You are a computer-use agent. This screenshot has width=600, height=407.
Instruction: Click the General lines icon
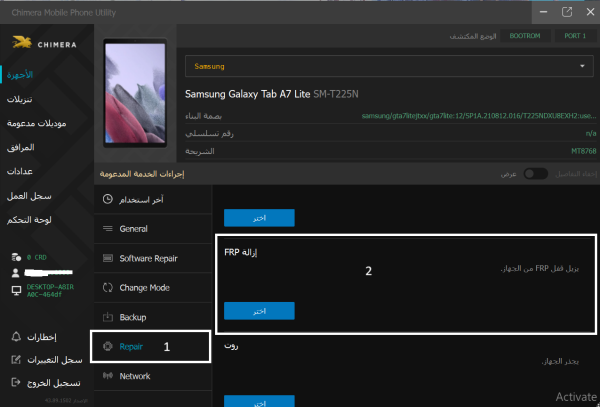click(x=108, y=228)
